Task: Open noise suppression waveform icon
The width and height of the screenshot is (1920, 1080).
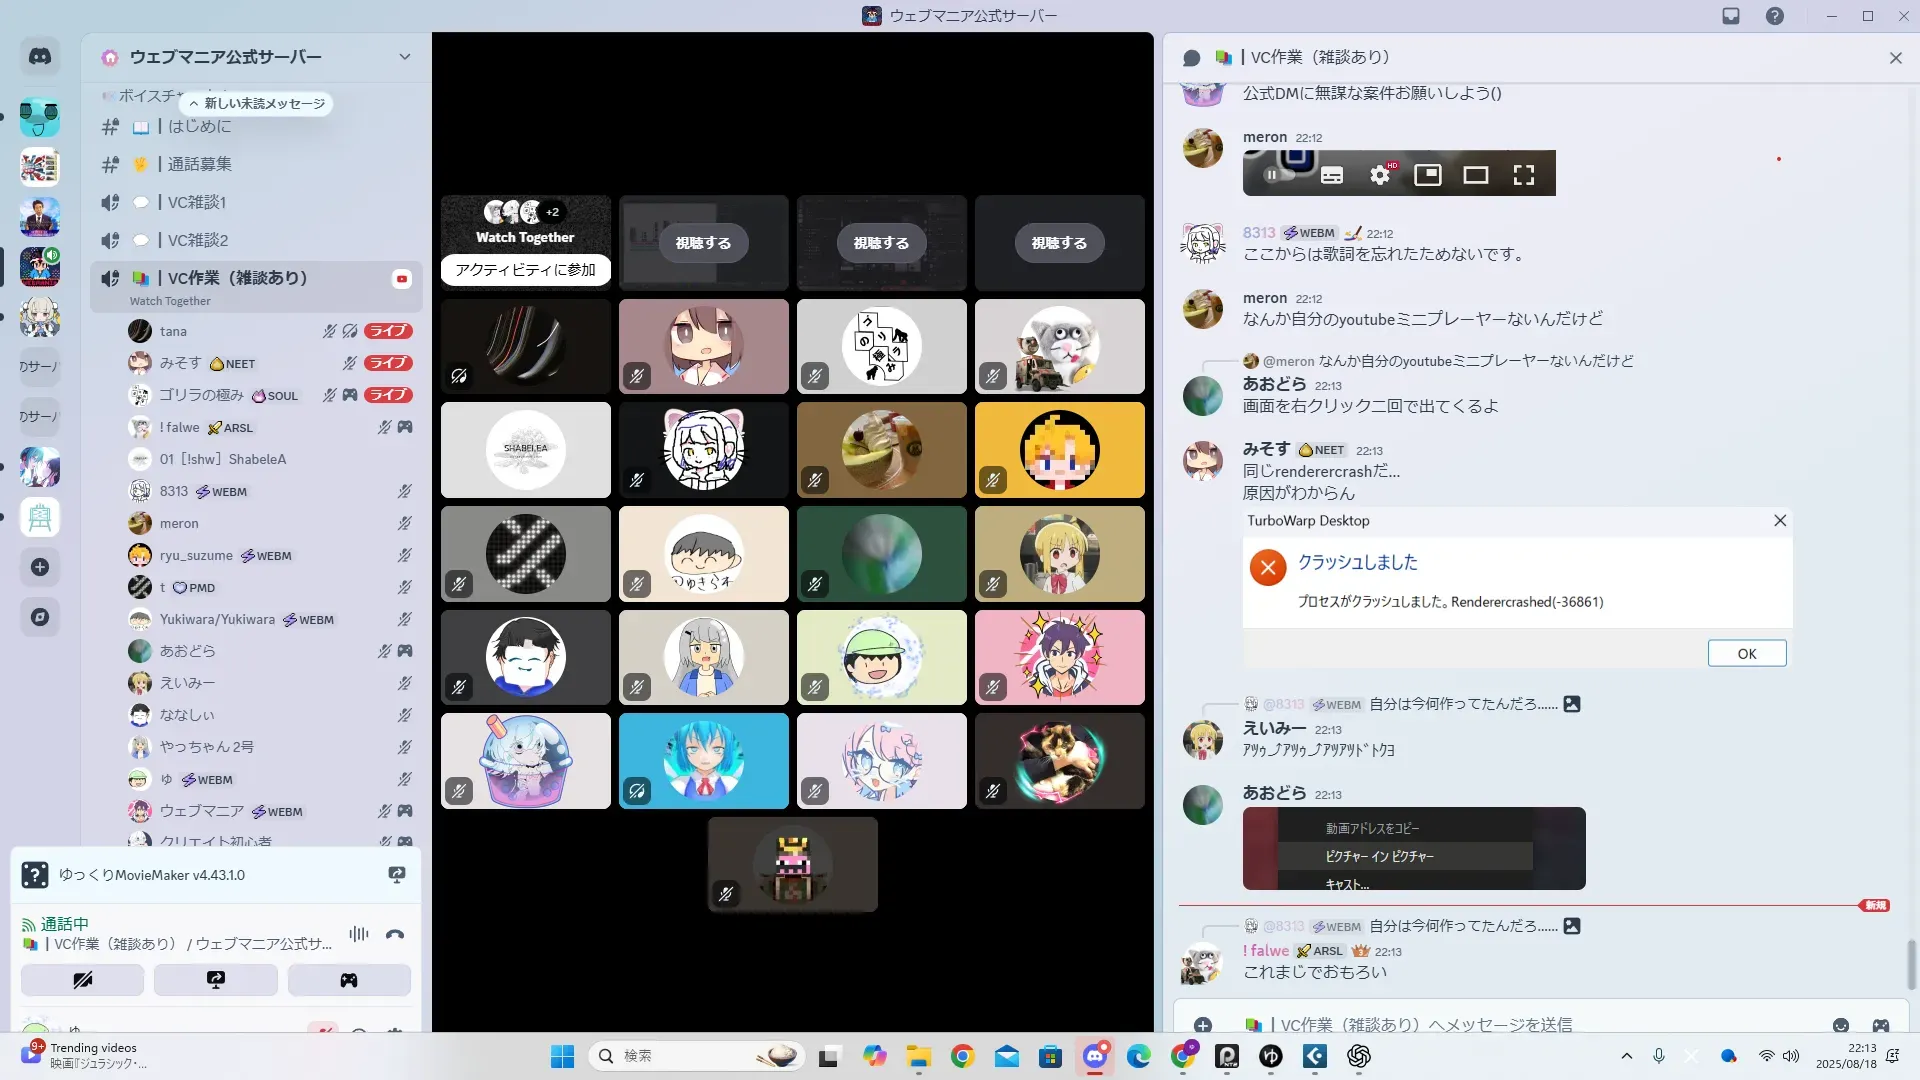Action: (x=358, y=934)
